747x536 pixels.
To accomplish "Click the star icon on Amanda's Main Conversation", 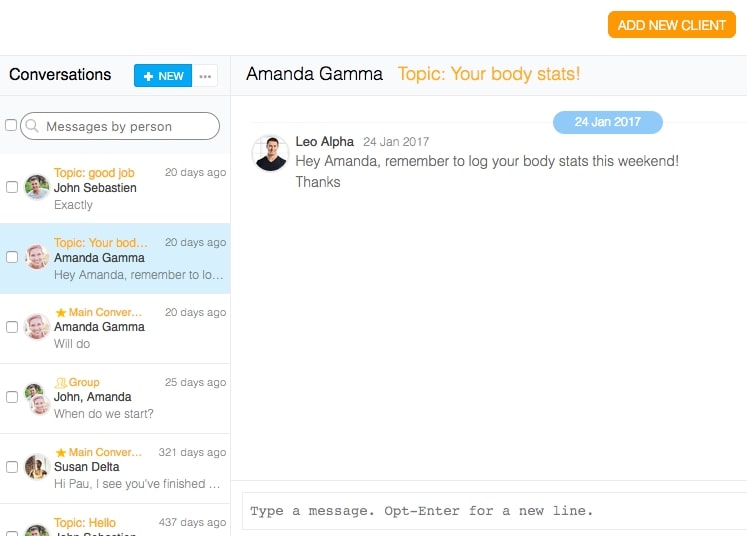I will 60,313.
